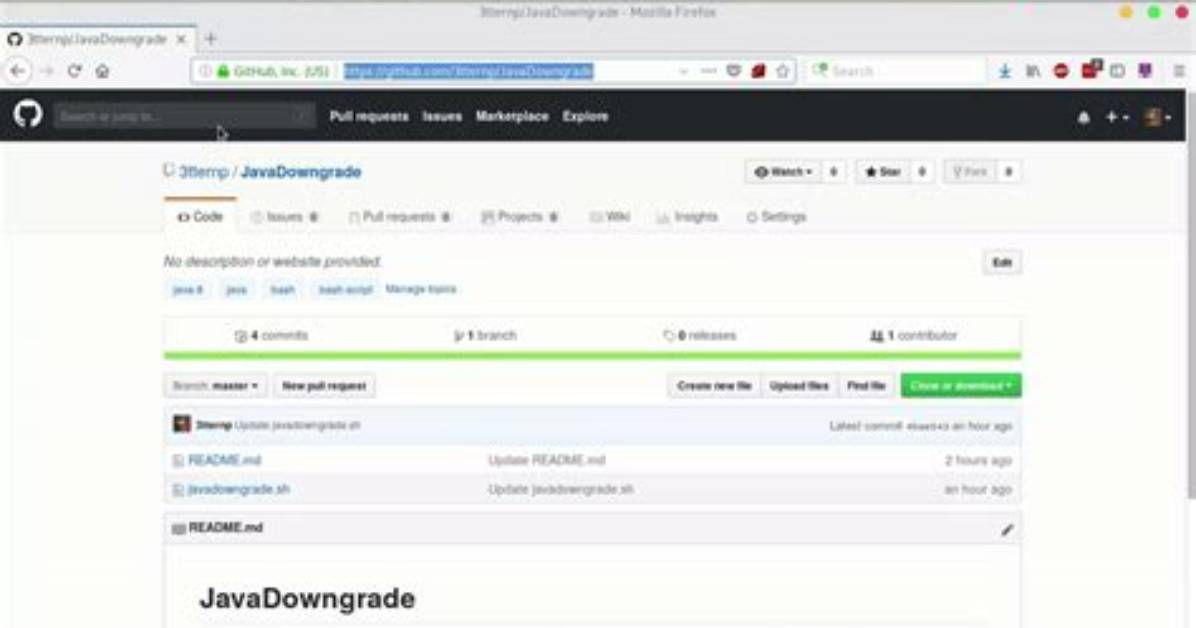Click the notifications bell icon
This screenshot has width=1196, height=628.
click(1083, 117)
